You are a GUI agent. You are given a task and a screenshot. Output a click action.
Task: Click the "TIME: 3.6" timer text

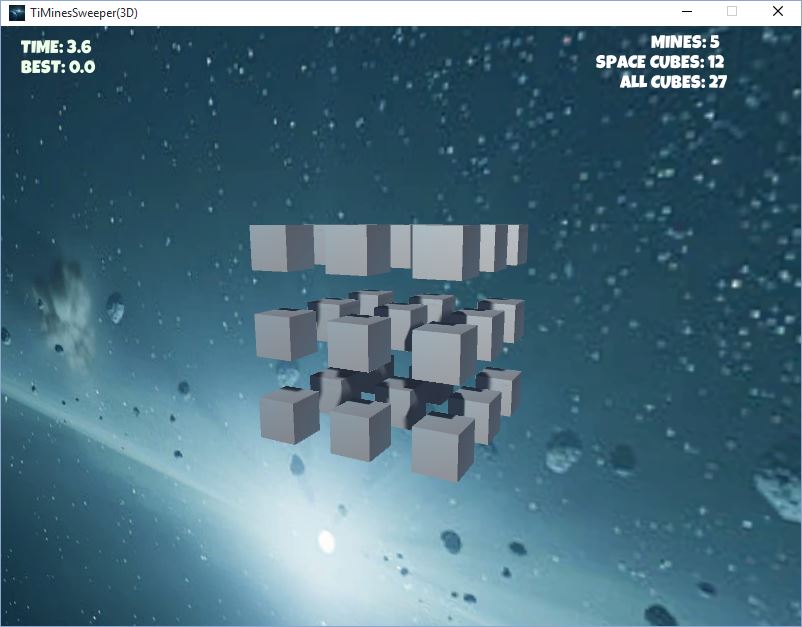56,47
